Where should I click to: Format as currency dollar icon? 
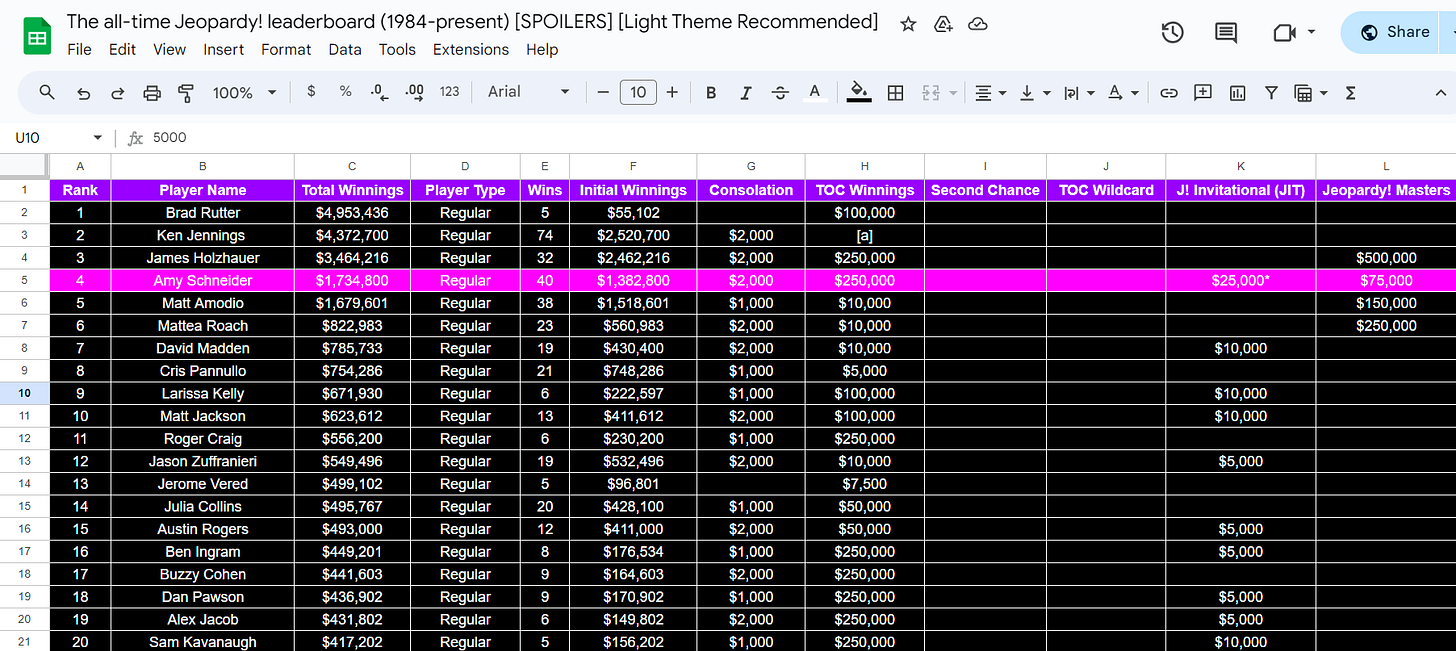311,91
